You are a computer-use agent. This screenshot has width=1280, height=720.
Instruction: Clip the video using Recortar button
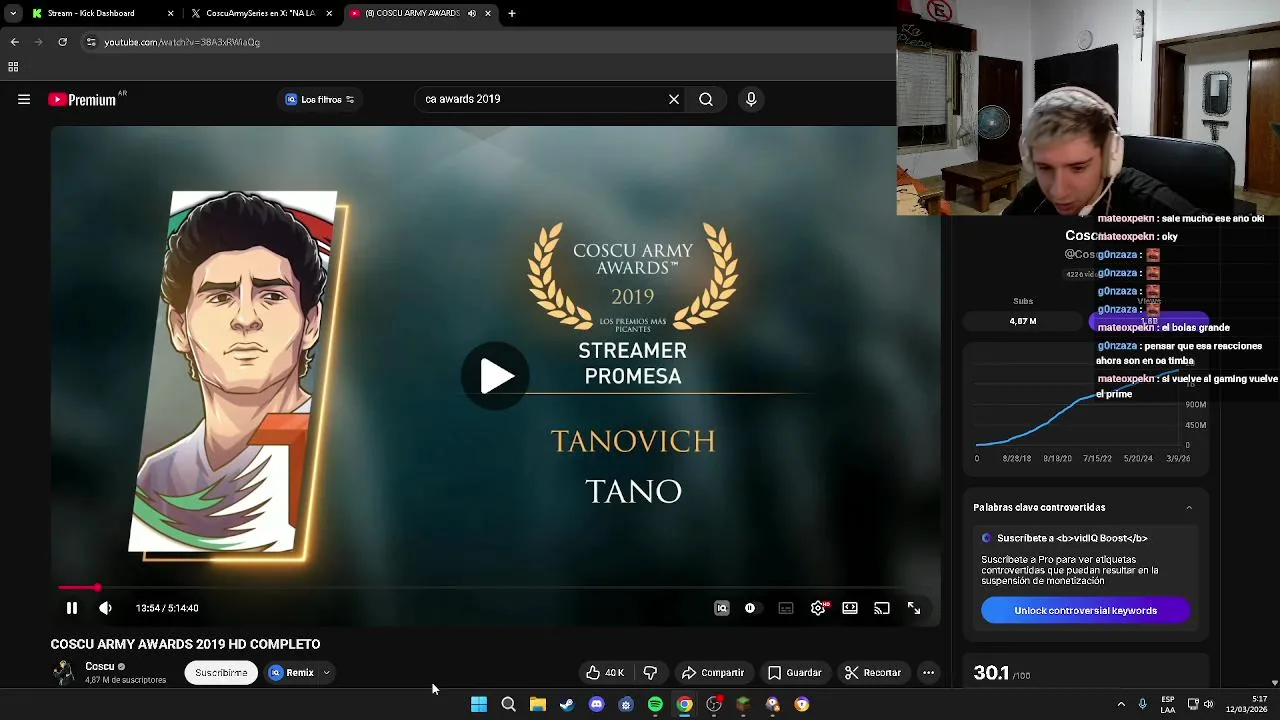coord(873,673)
